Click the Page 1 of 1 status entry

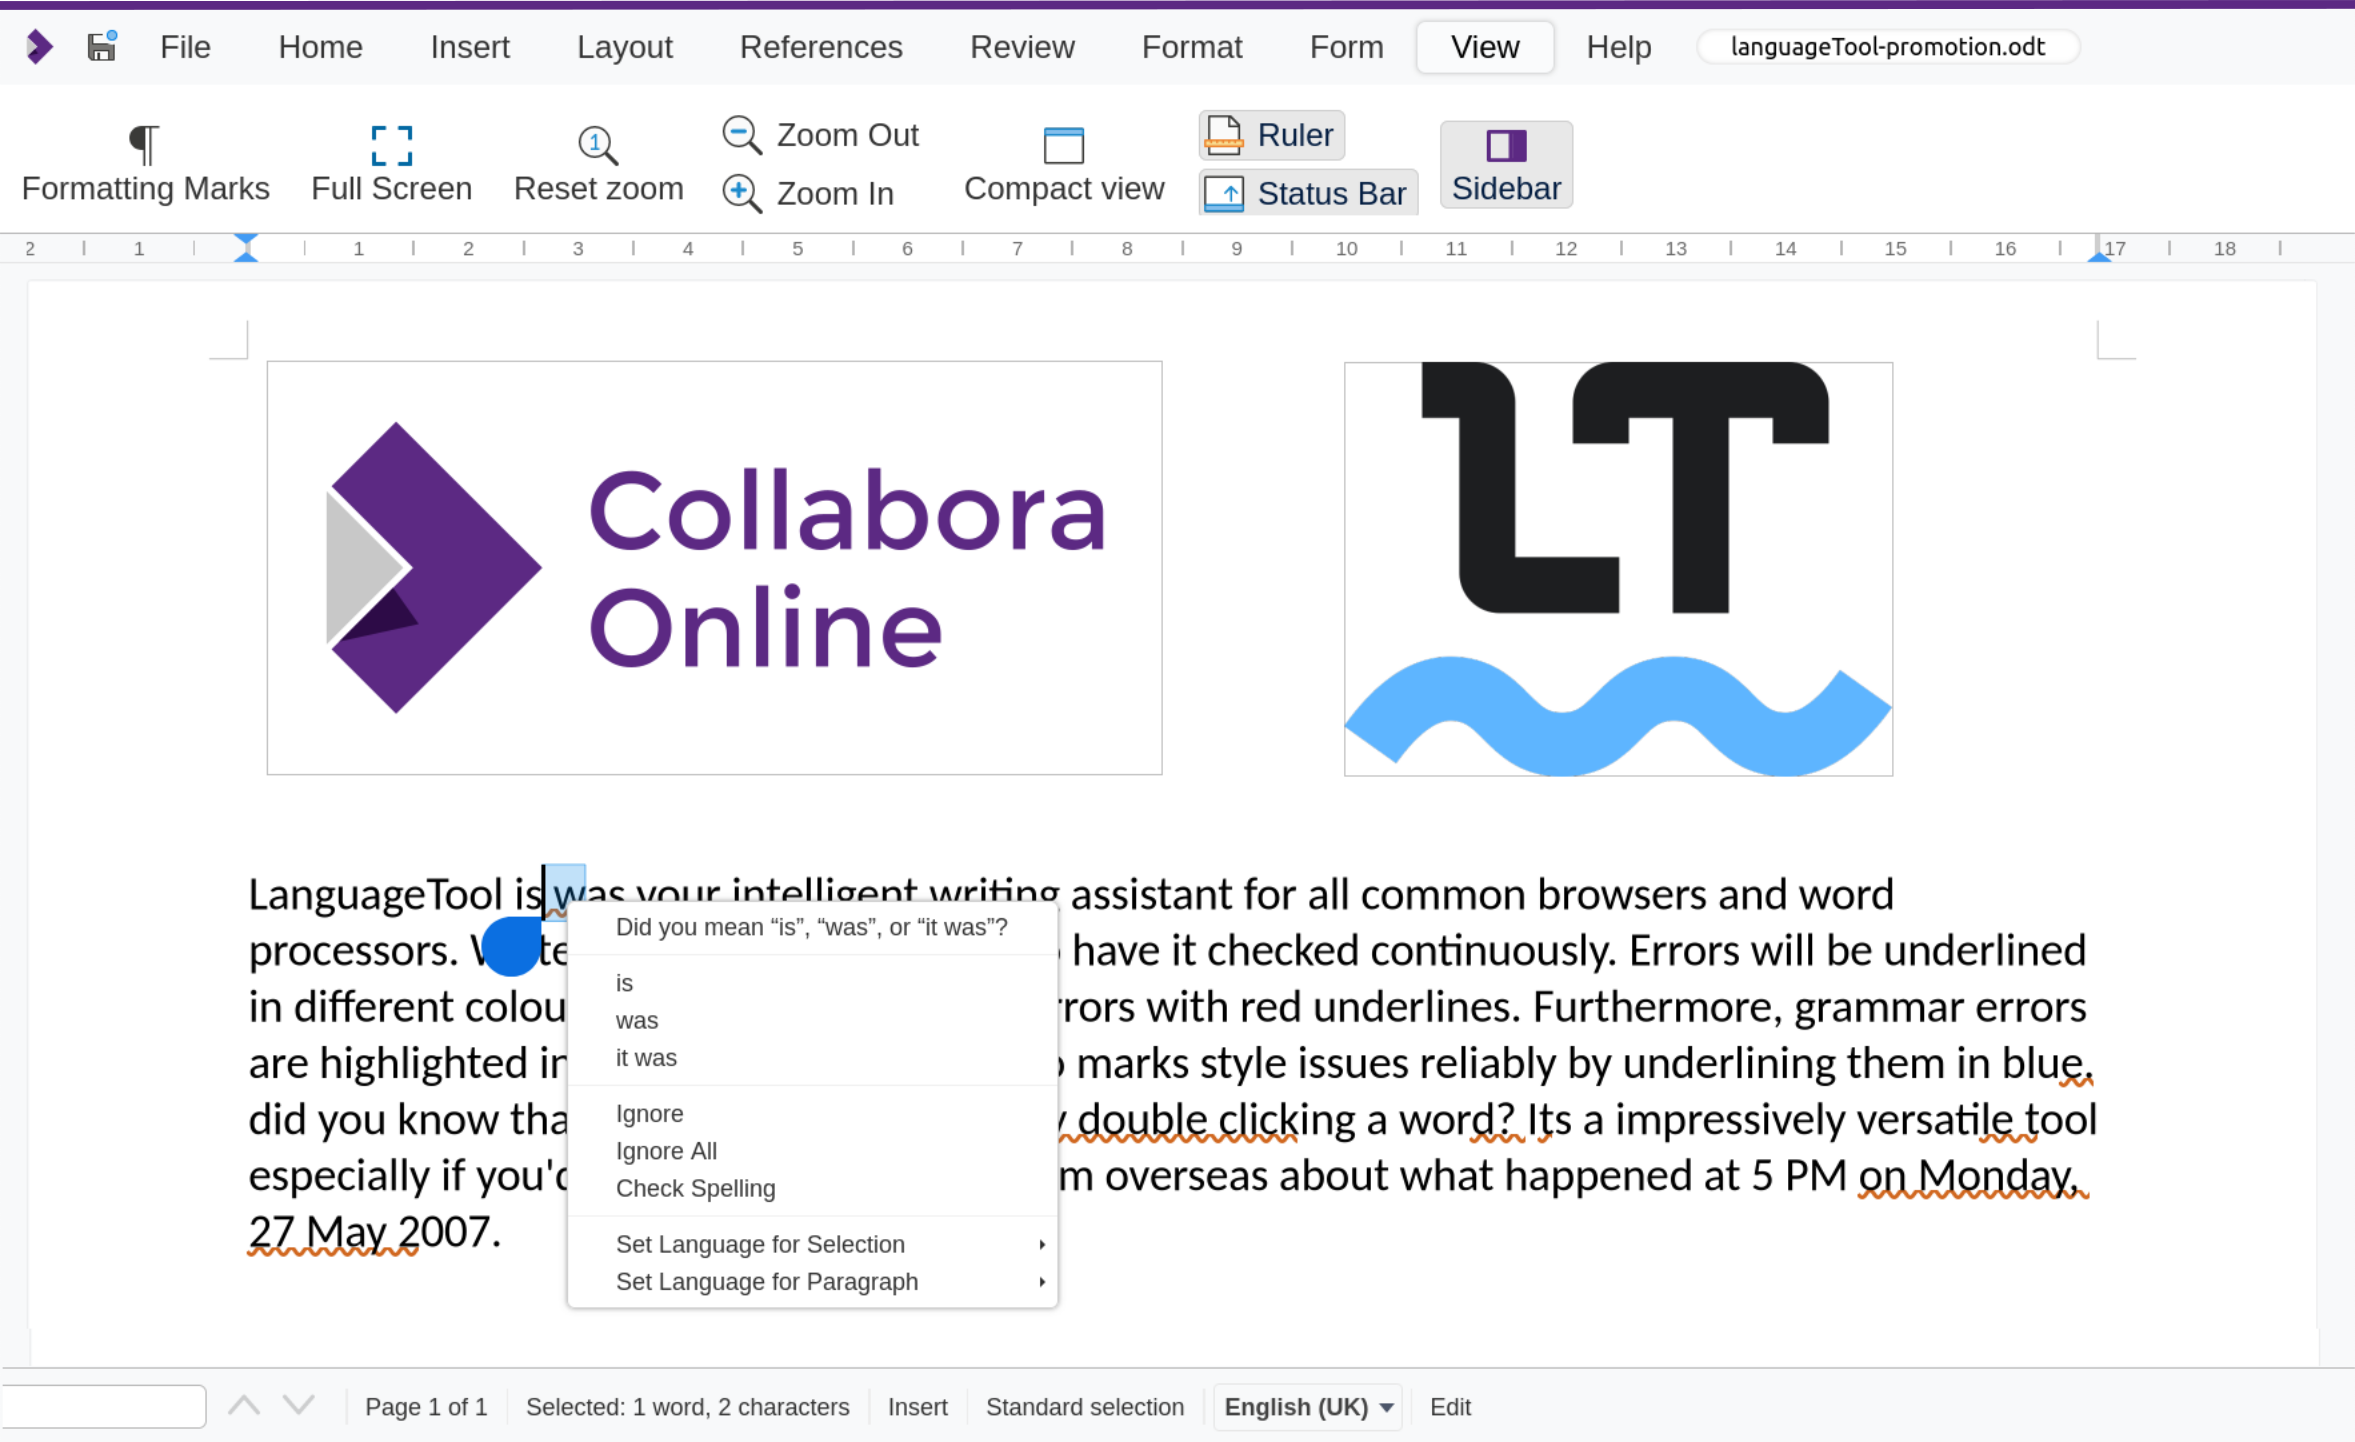426,1407
